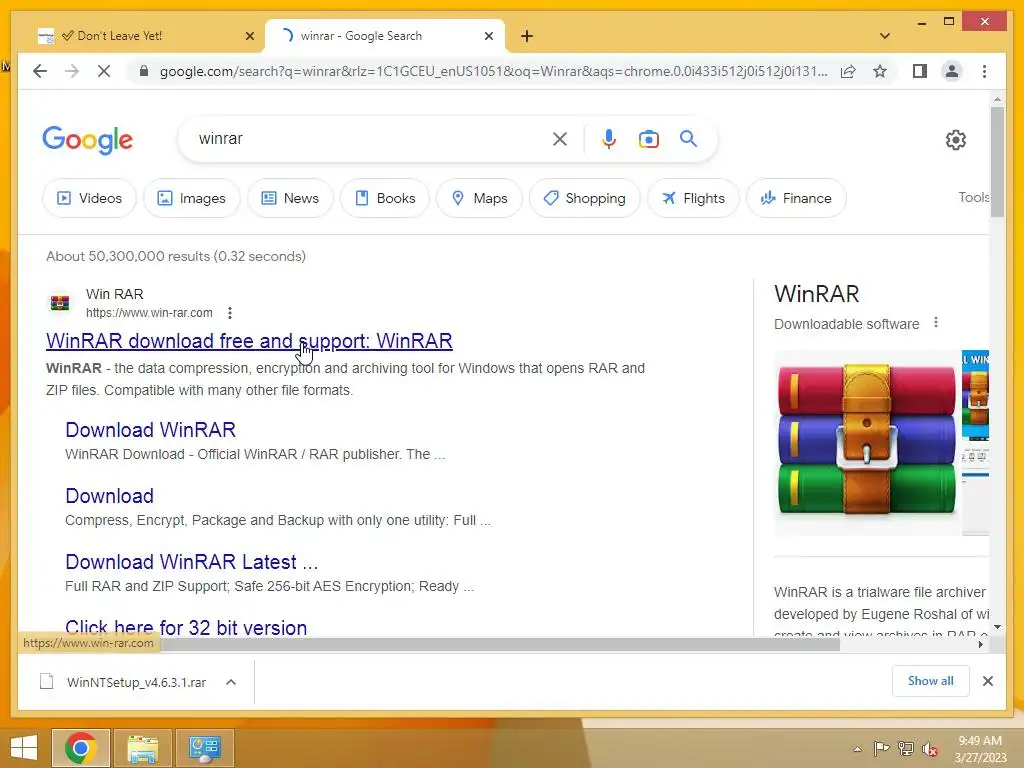The width and height of the screenshot is (1024, 768).
Task: Click the vertical page scrollbar
Action: pos(997,162)
